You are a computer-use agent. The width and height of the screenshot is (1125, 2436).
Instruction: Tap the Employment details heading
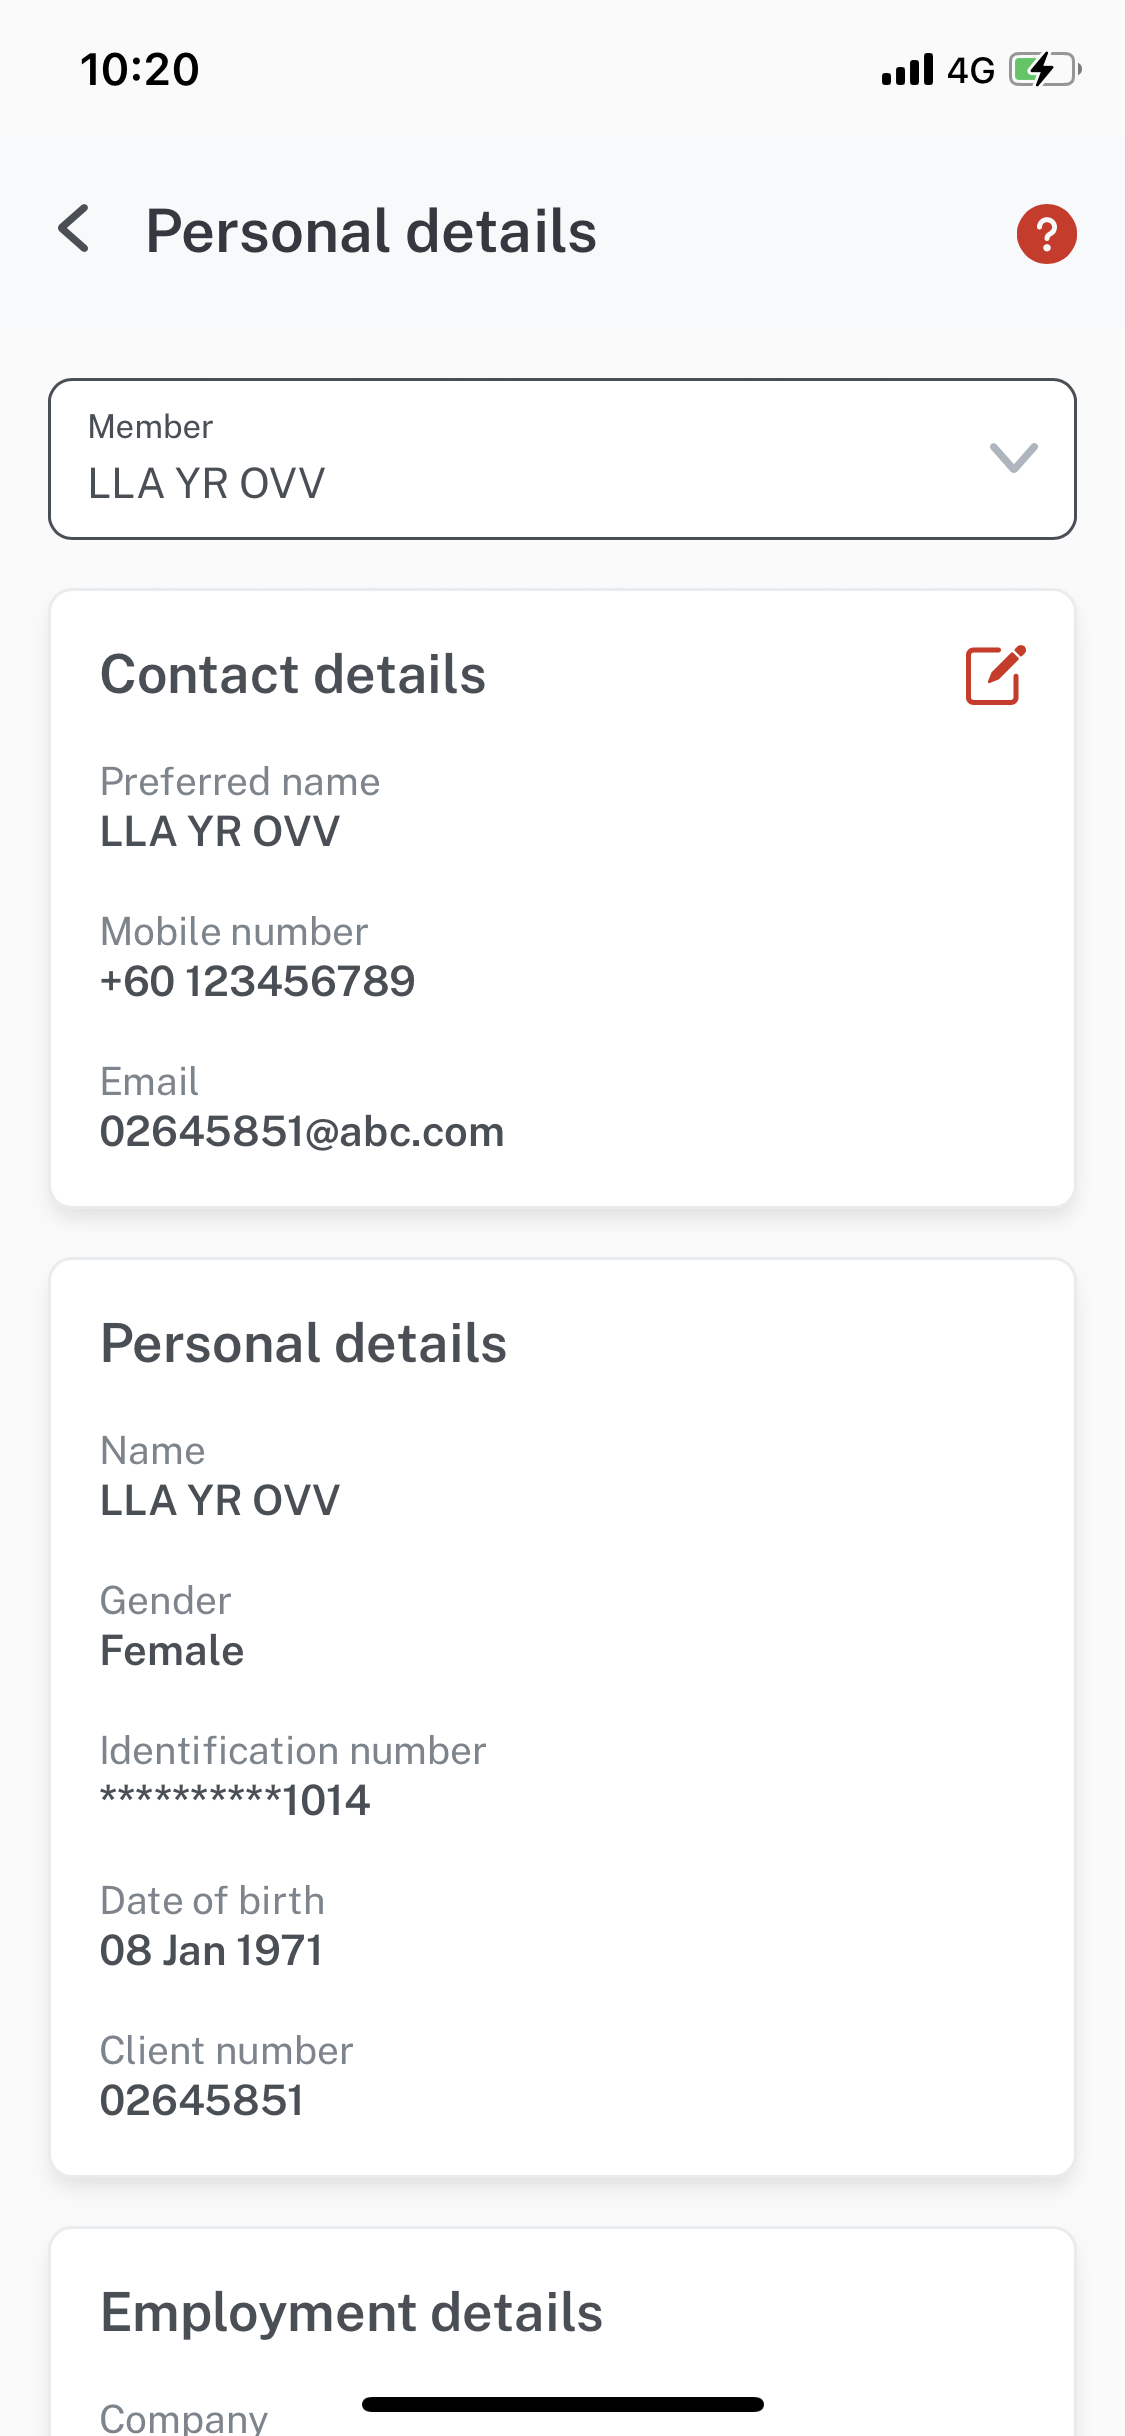pos(351,2313)
